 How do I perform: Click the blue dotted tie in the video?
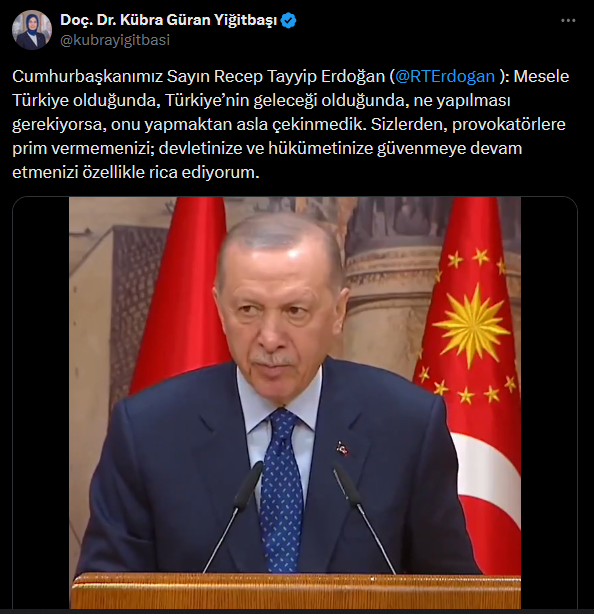pos(280,489)
